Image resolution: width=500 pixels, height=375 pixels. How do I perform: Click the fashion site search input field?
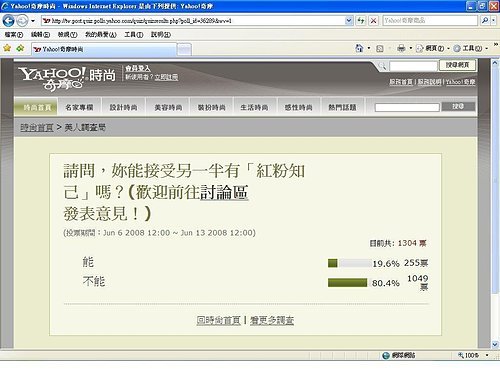[x=407, y=107]
